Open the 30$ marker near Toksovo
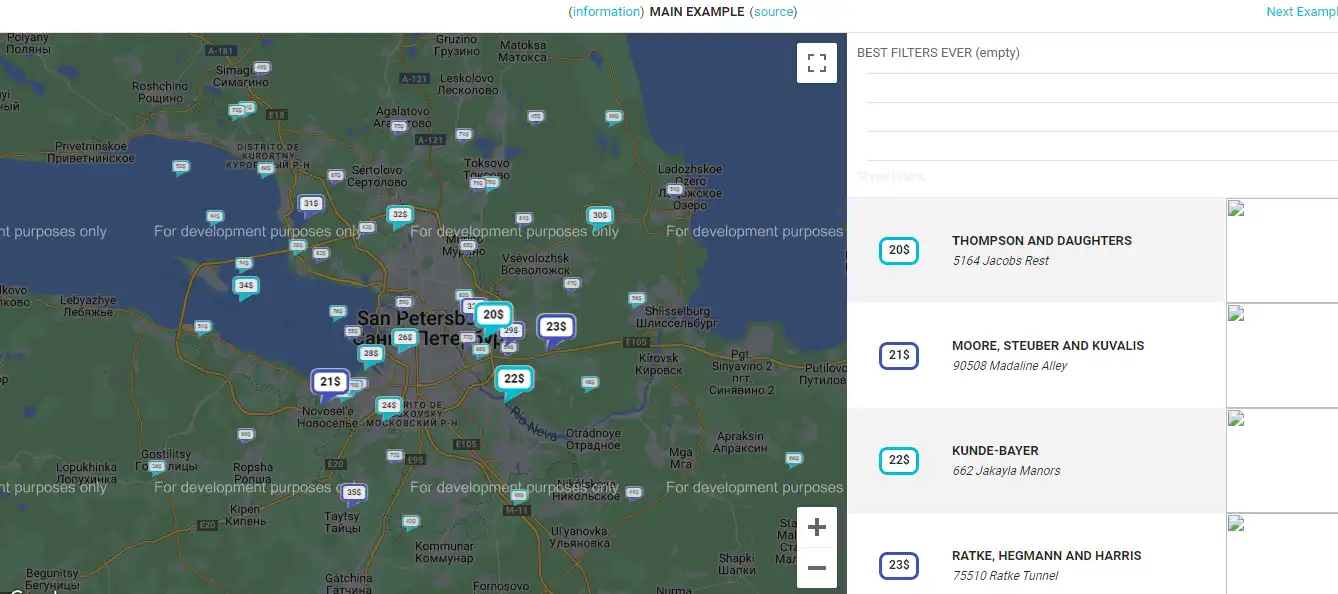Viewport: 1338px width, 594px height. click(x=598, y=215)
